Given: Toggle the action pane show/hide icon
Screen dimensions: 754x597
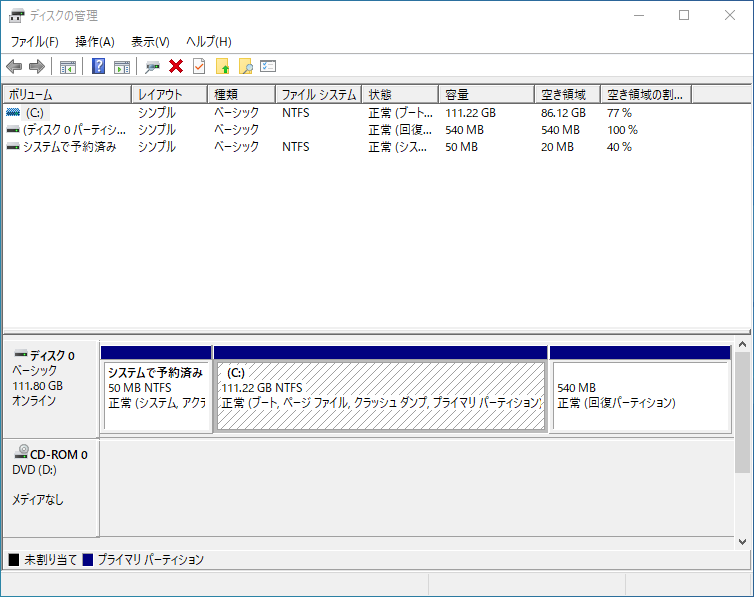Looking at the screenshot, I should (x=122, y=67).
